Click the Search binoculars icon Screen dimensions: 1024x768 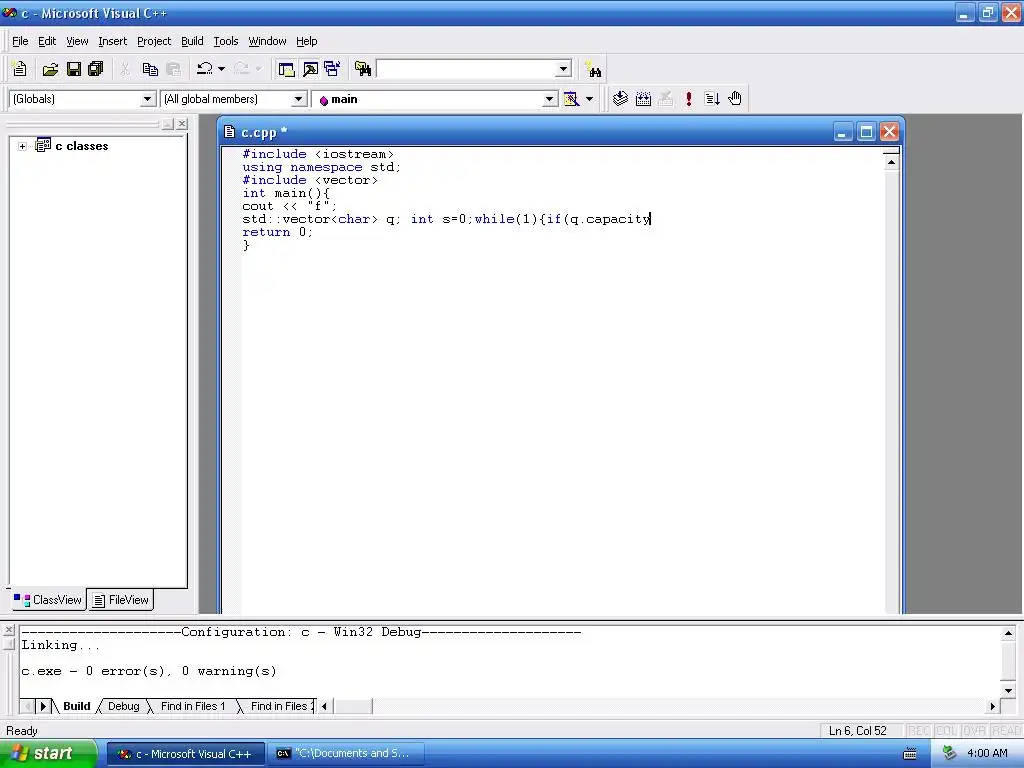[593, 69]
